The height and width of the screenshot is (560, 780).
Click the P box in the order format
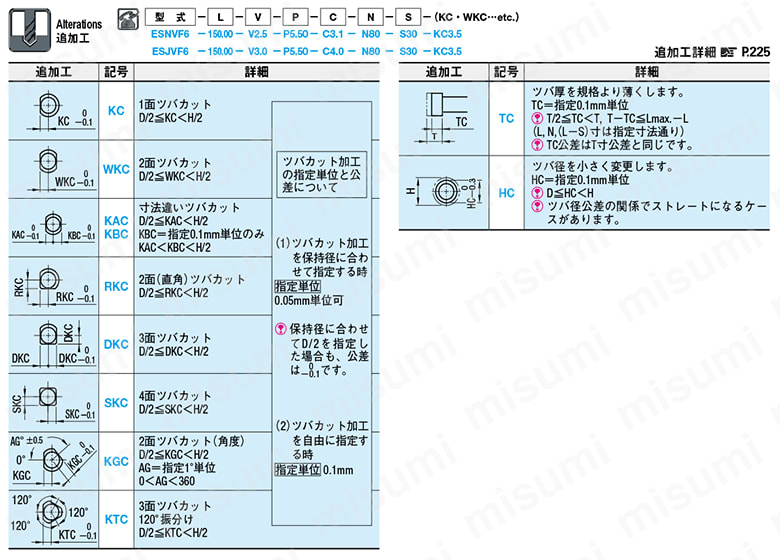[x=295, y=17]
